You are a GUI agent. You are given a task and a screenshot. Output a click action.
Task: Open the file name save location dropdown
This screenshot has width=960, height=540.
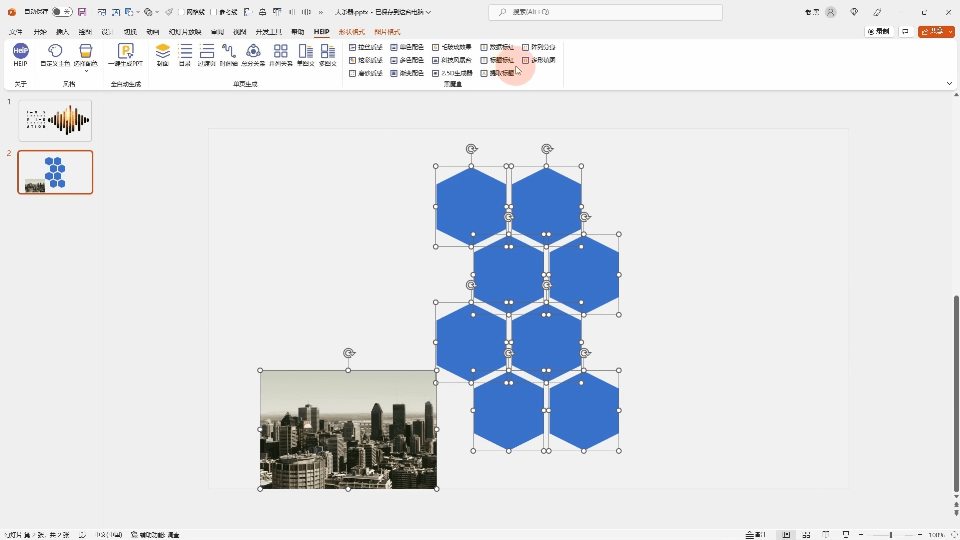pyautogui.click(x=428, y=12)
